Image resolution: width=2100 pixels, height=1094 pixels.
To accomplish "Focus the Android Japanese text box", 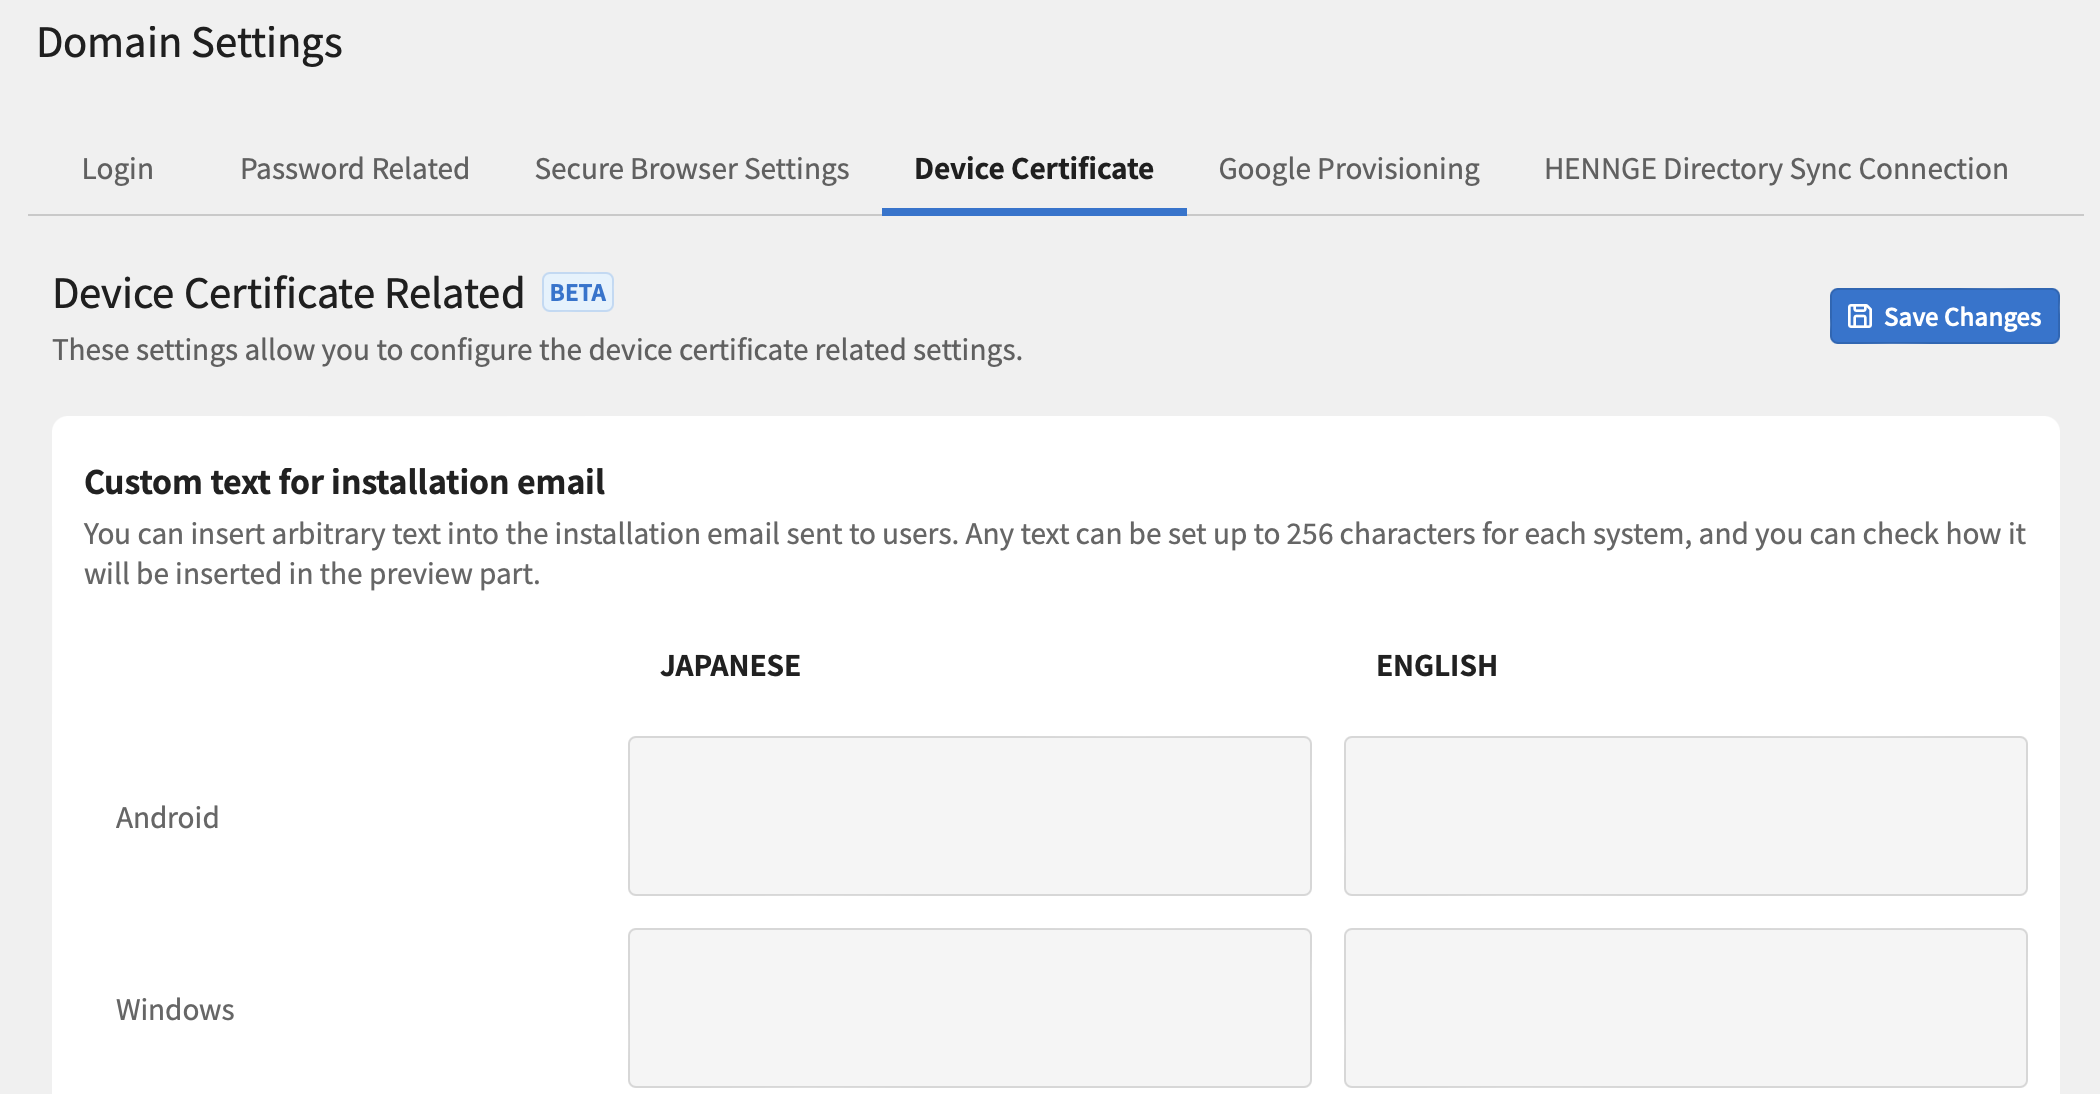I will 970,816.
